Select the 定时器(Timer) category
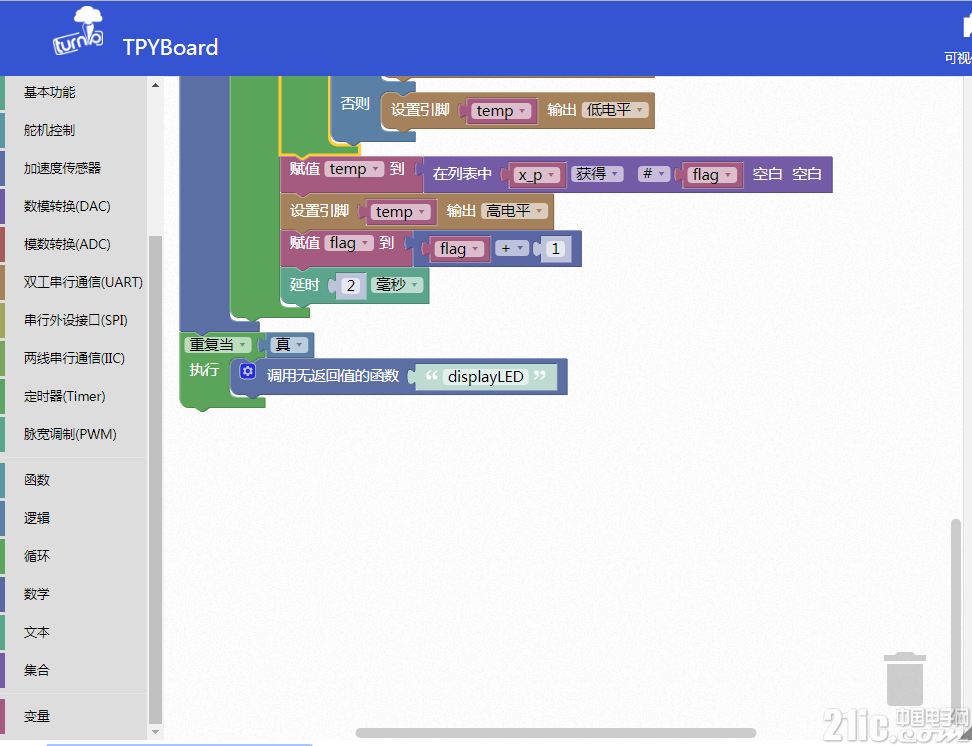Image resolution: width=972 pixels, height=746 pixels. pyautogui.click(x=64, y=396)
